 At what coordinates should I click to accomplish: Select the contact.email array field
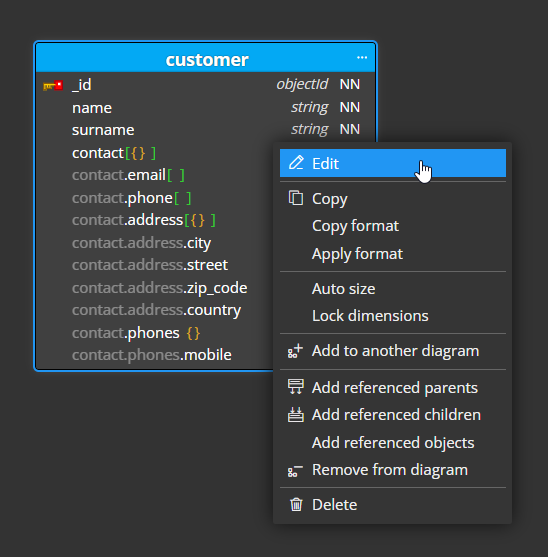pos(128,175)
